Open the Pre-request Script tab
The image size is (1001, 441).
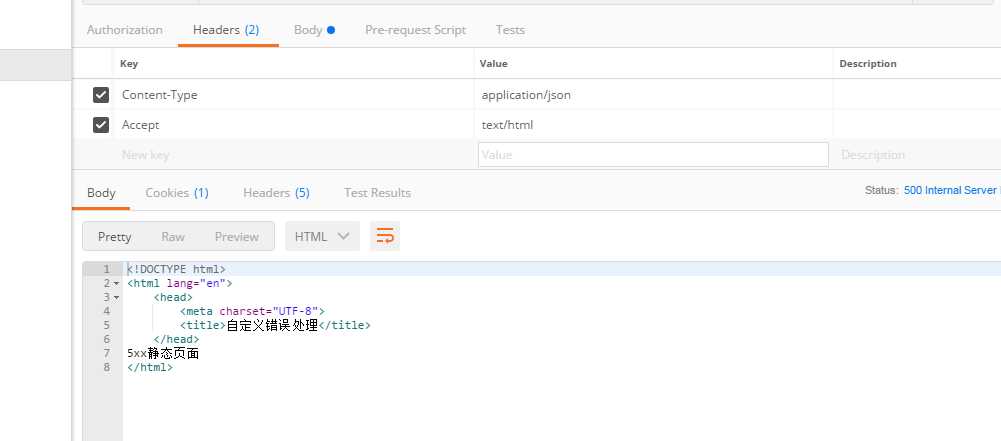tap(416, 30)
